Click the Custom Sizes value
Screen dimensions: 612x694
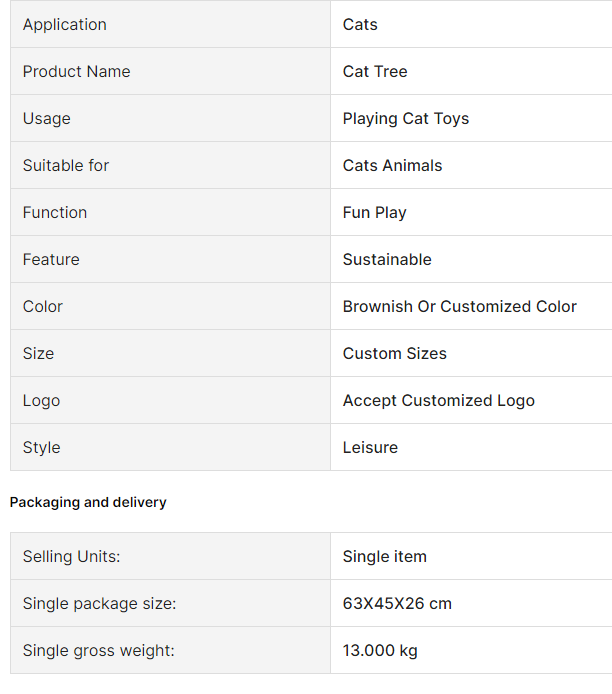[x=394, y=353]
